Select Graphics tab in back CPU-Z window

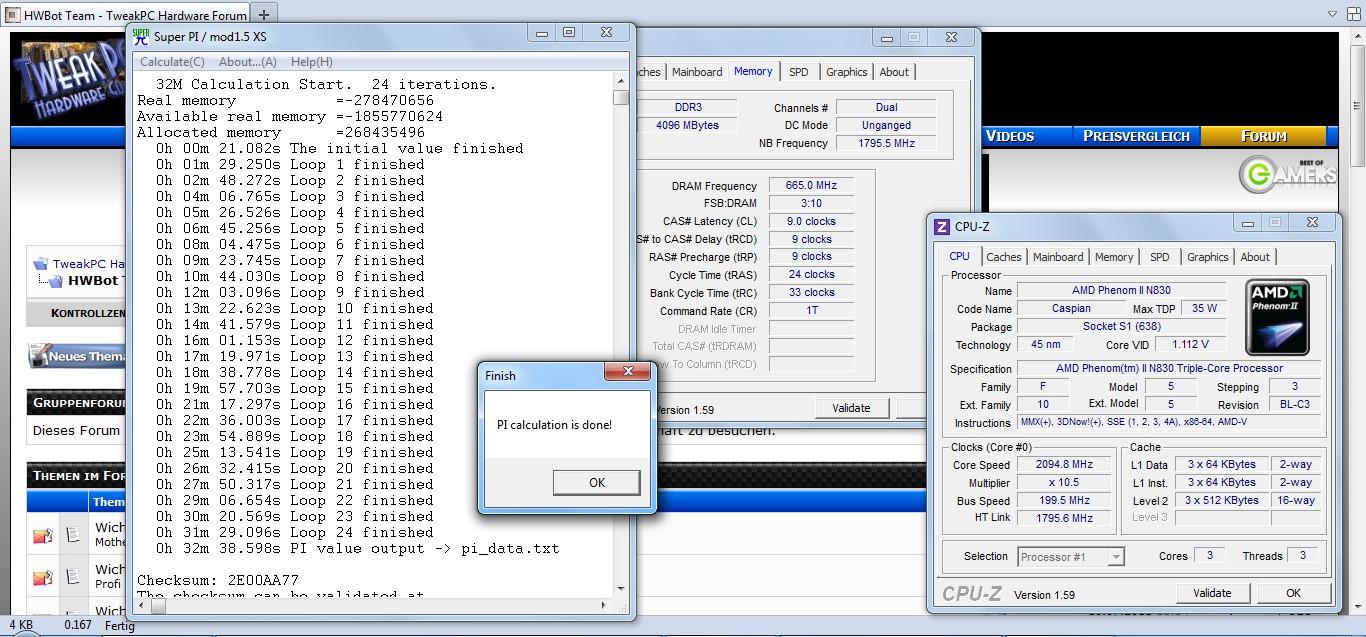pos(846,72)
